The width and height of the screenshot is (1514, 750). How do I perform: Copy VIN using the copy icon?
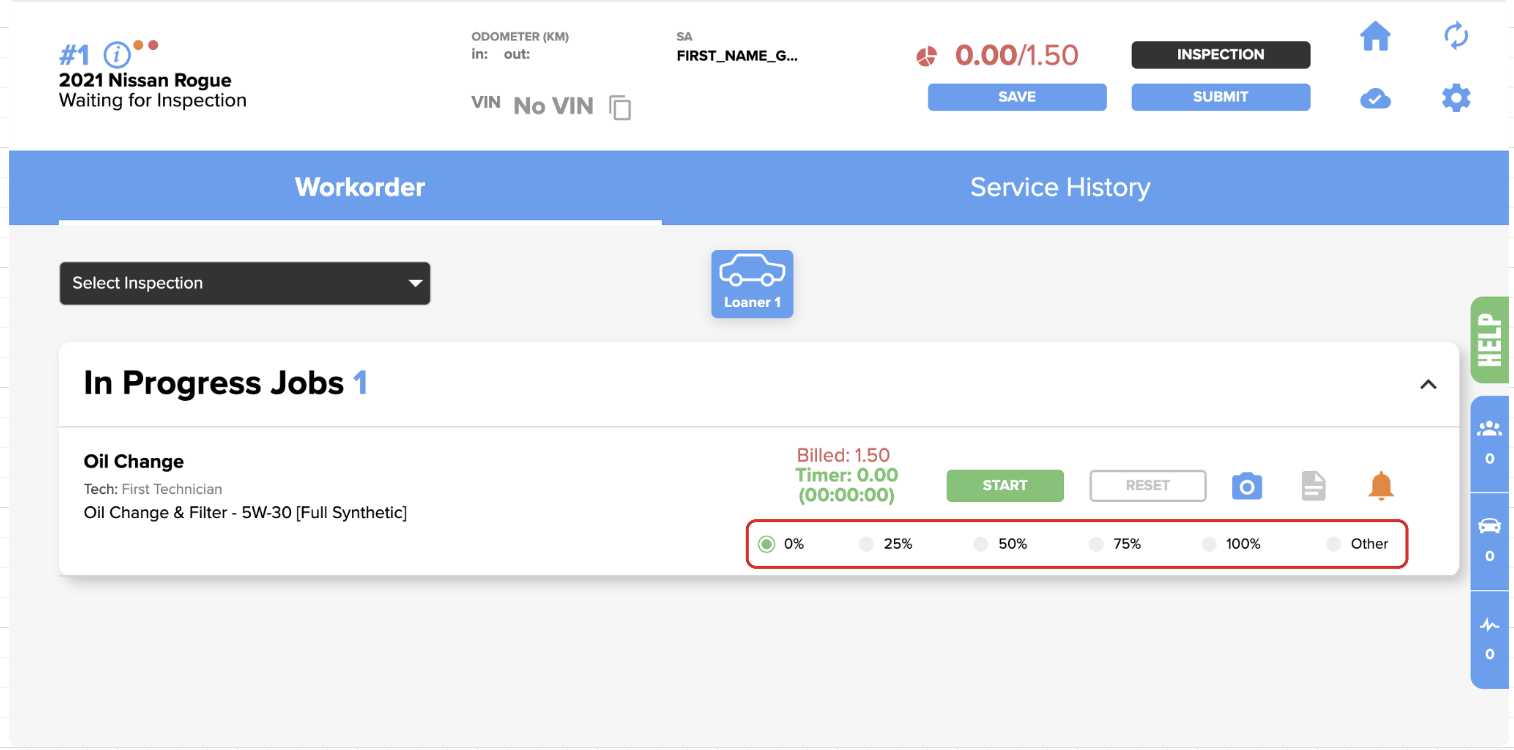coord(620,107)
